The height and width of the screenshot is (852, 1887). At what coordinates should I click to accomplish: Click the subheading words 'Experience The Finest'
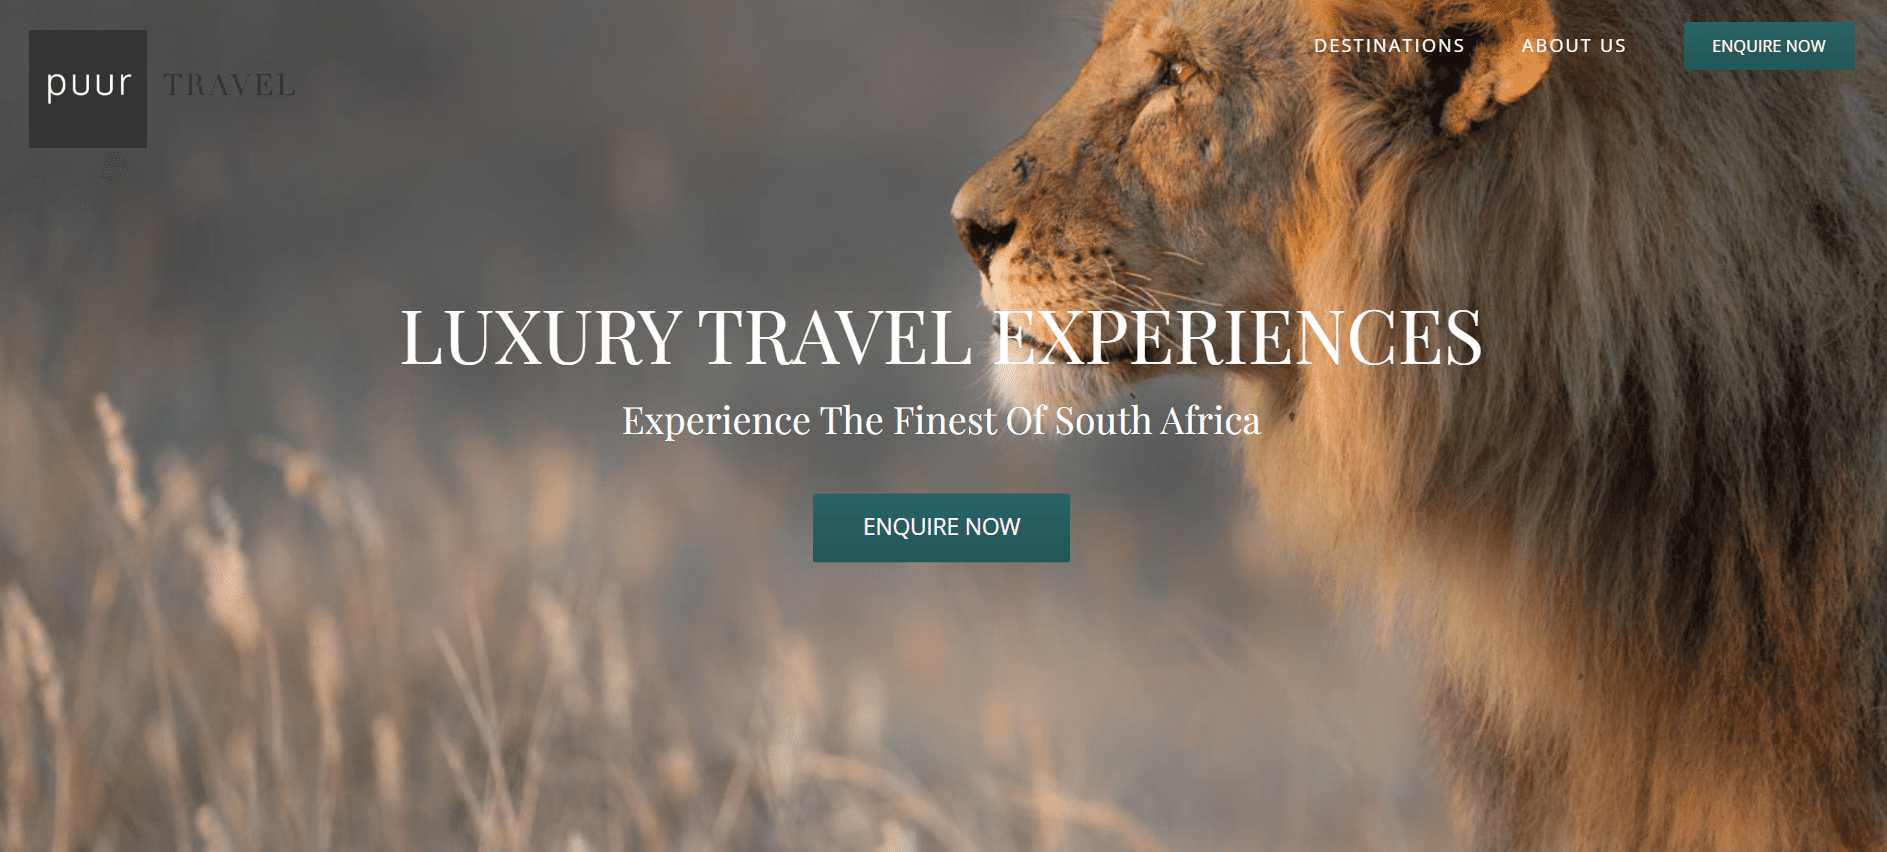click(810, 421)
